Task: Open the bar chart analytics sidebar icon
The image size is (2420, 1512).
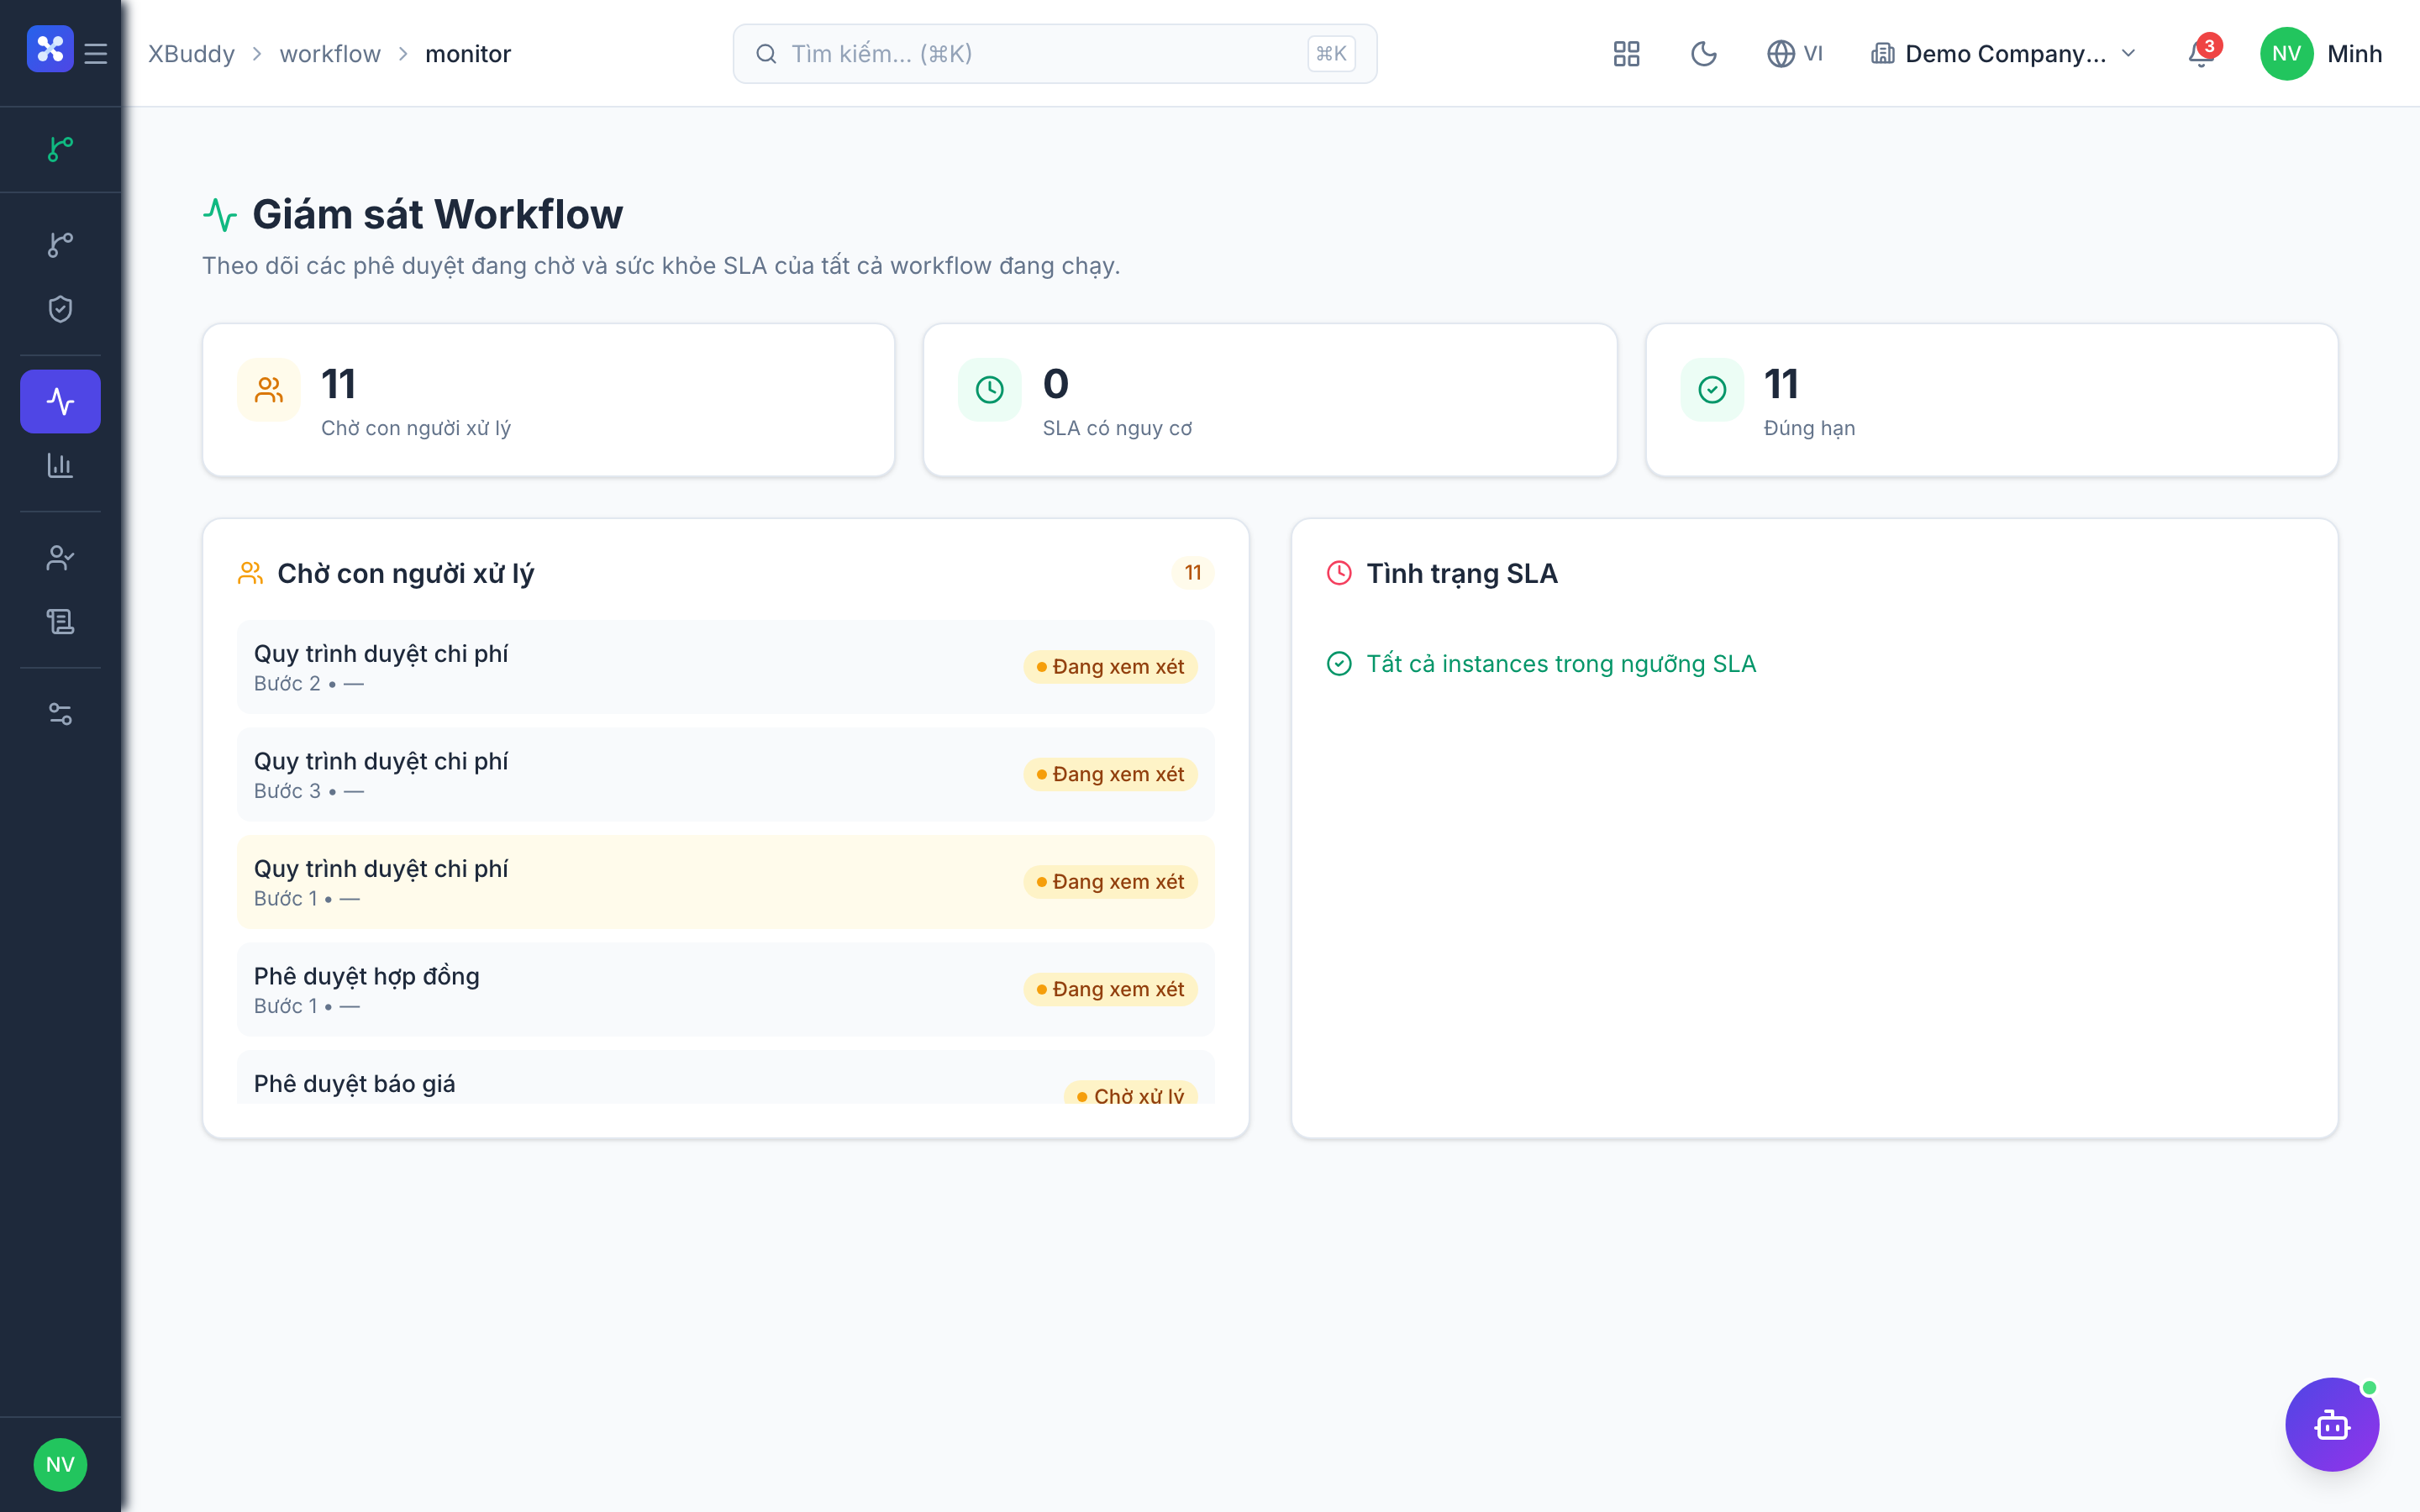Action: tap(60, 465)
